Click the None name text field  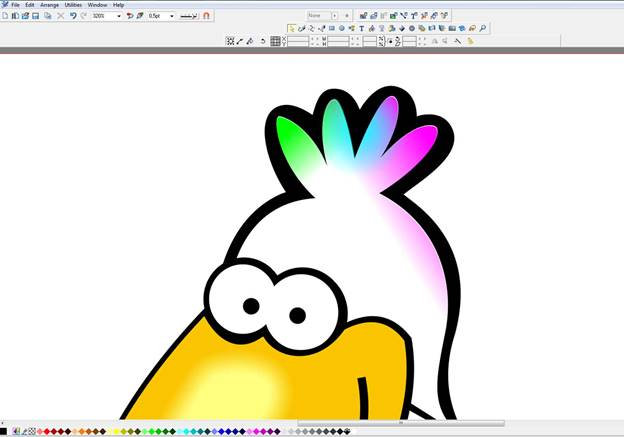coord(319,16)
